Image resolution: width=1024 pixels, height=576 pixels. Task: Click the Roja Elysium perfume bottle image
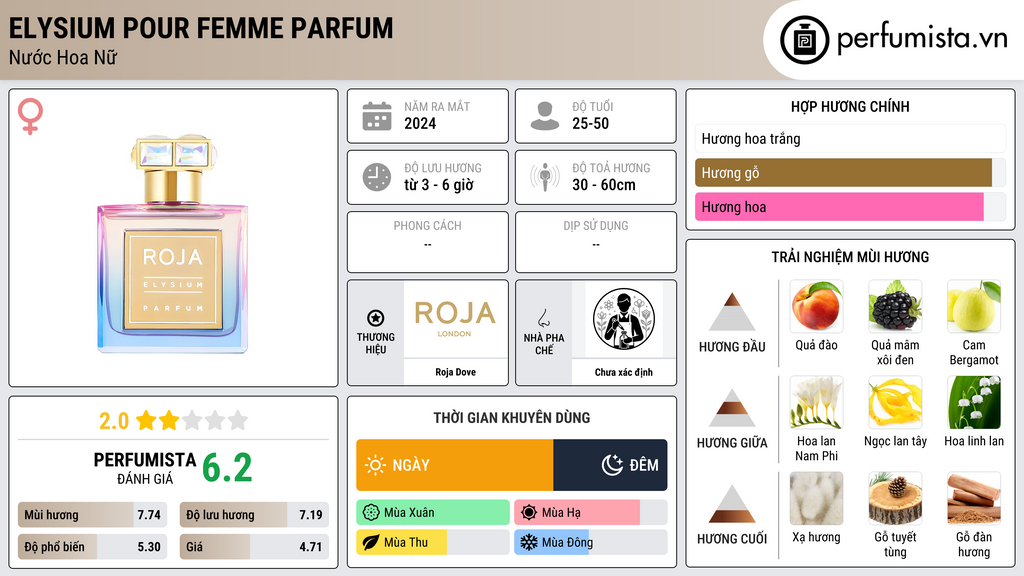point(173,244)
